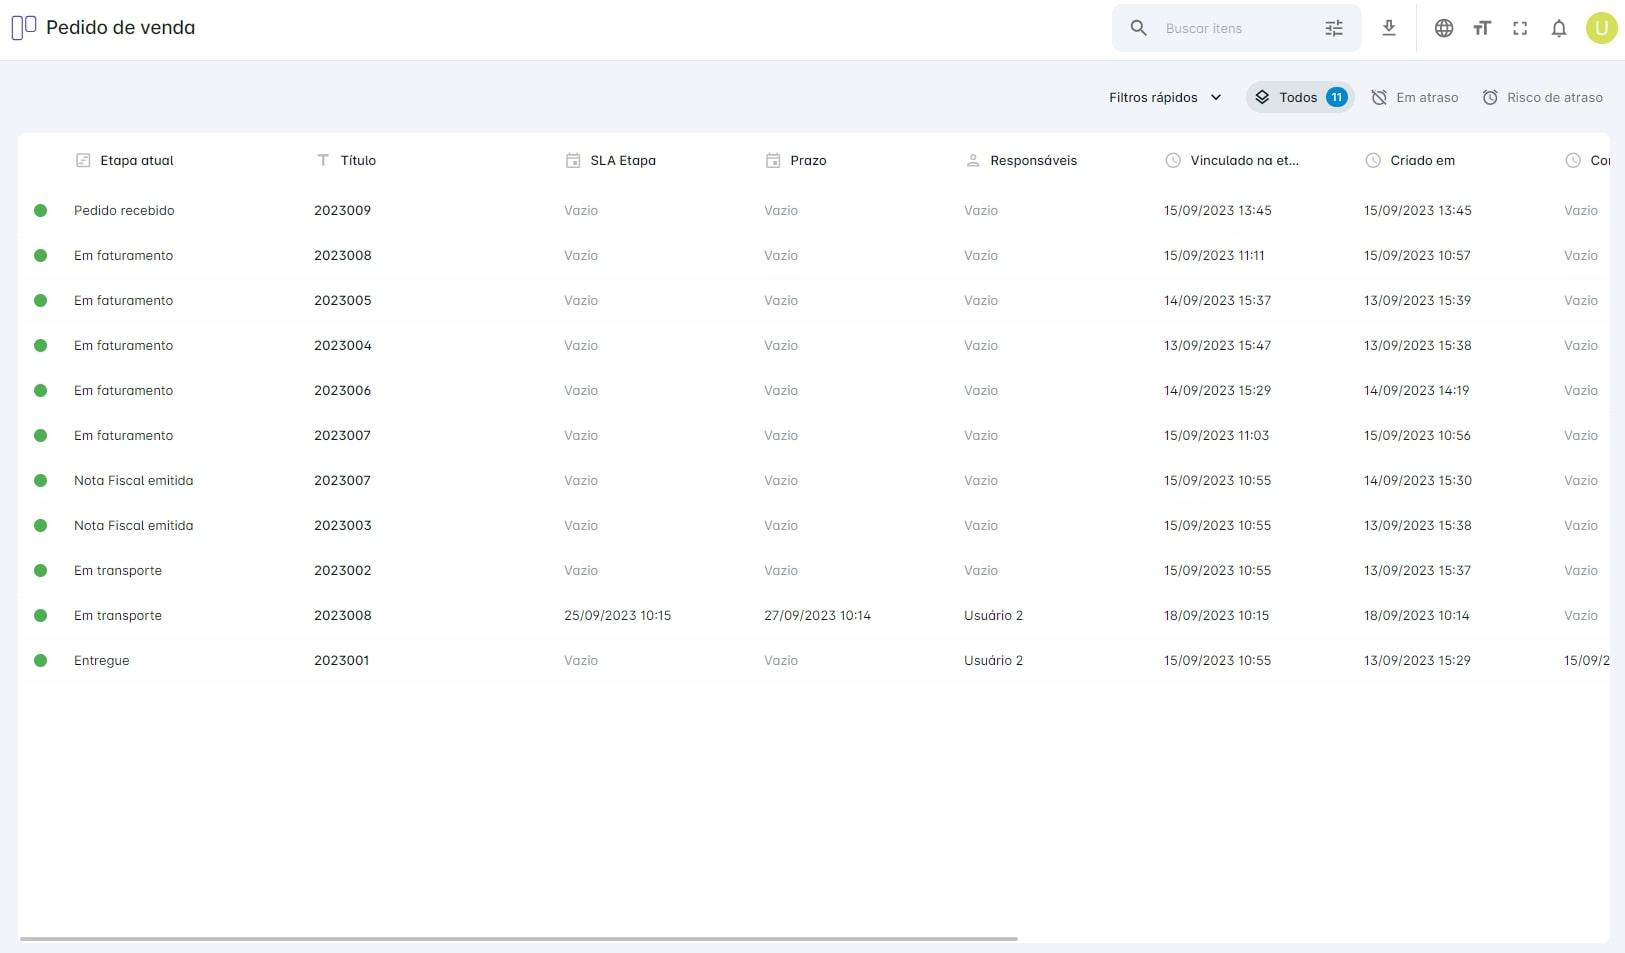Screen dimensions: 1625x953
Task: Click linked date 15/09/2023 13:45 in Vinculado column
Action: coord(1217,210)
